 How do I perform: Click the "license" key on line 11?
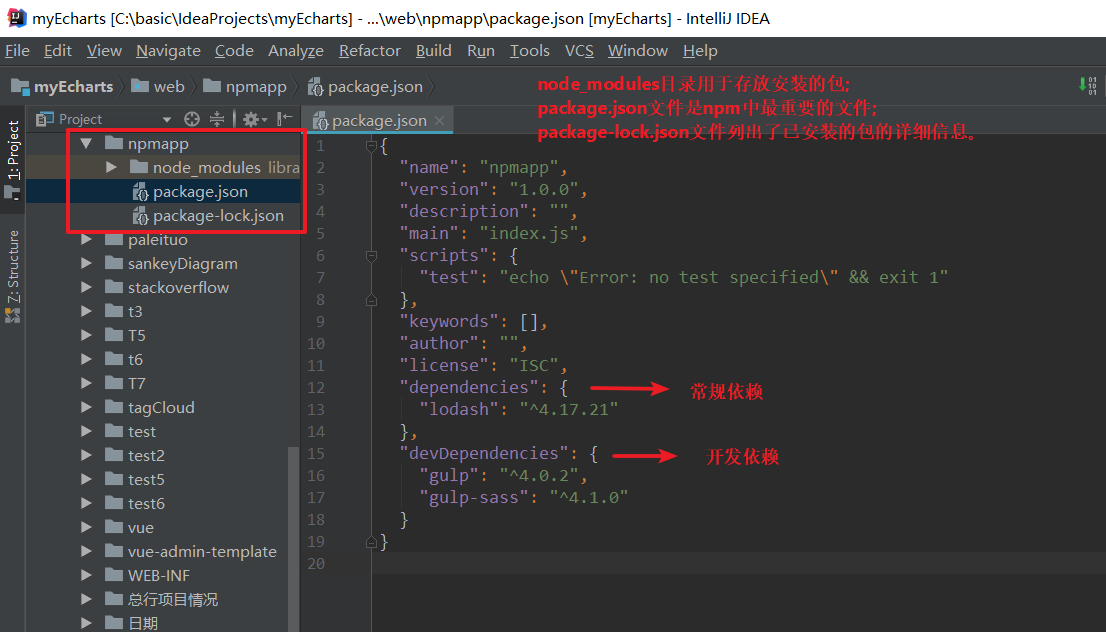444,365
